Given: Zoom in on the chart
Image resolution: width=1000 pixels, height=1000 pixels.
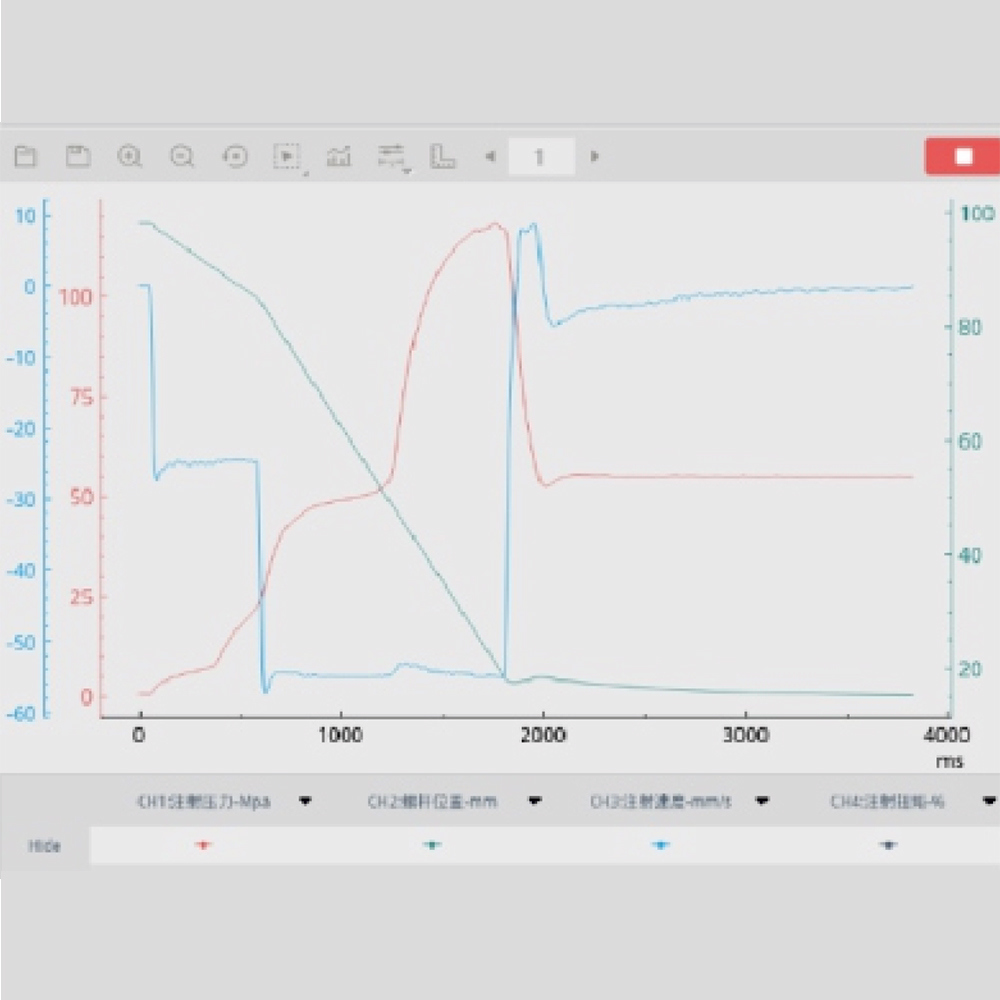Looking at the screenshot, I should (x=130, y=156).
